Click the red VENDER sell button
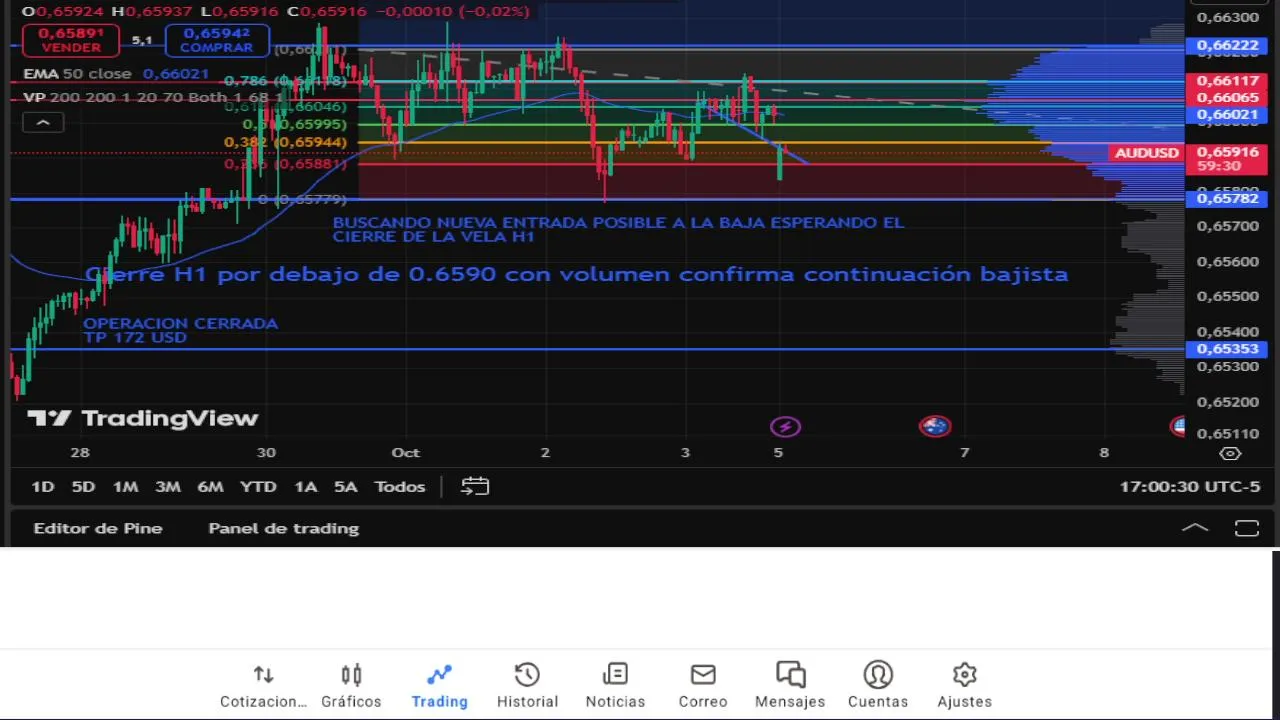 (71, 40)
